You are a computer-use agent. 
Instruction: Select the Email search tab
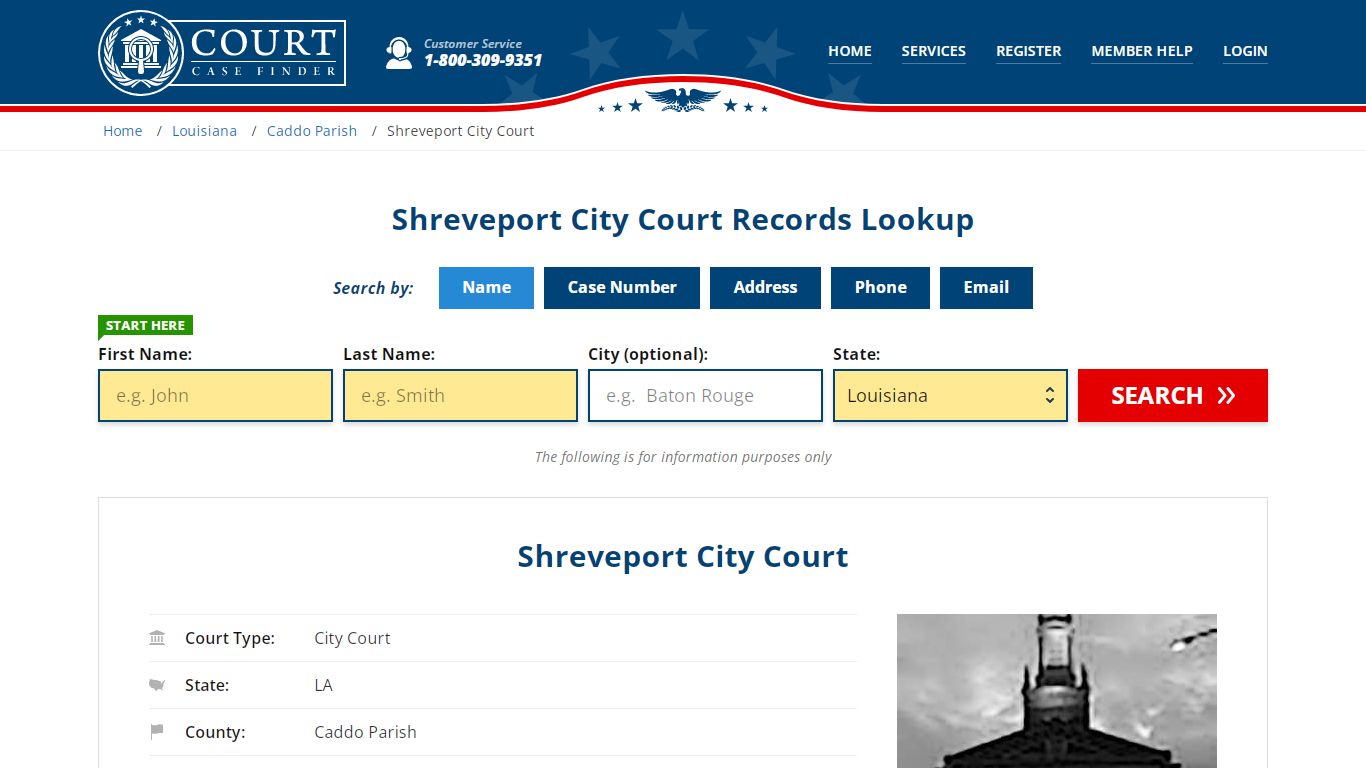click(986, 288)
